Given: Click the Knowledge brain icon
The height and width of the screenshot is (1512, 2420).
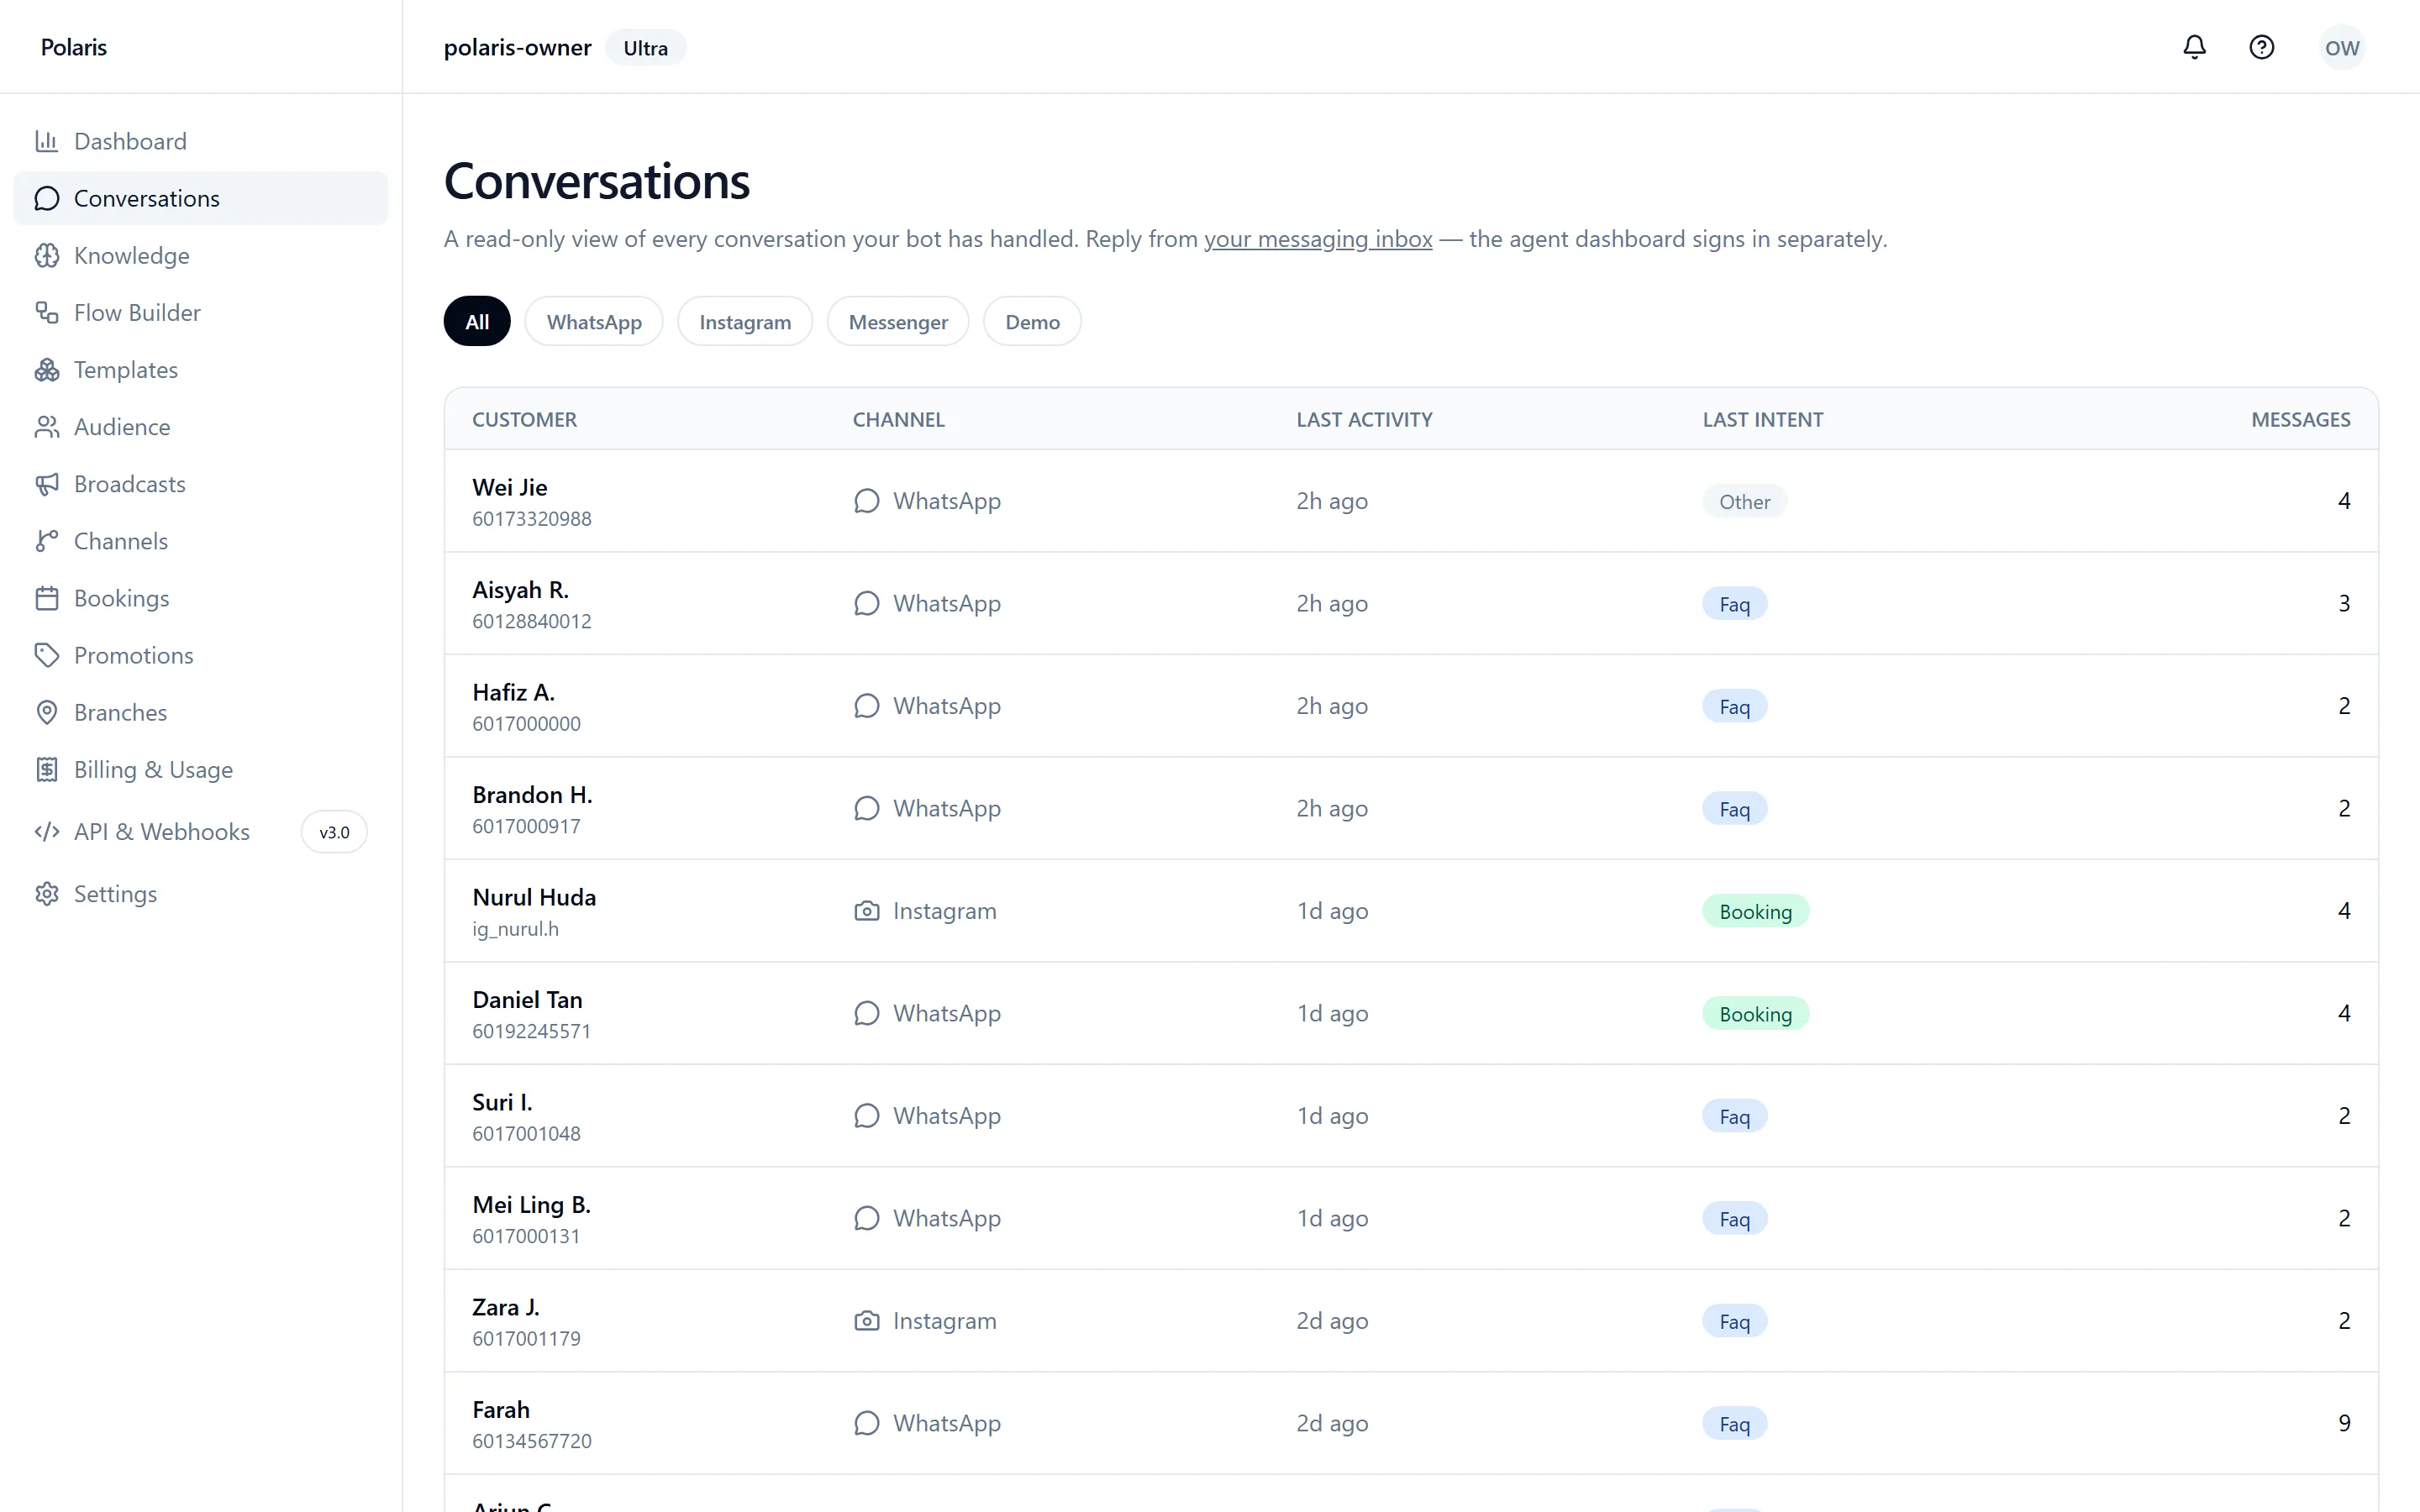Looking at the screenshot, I should 46,255.
